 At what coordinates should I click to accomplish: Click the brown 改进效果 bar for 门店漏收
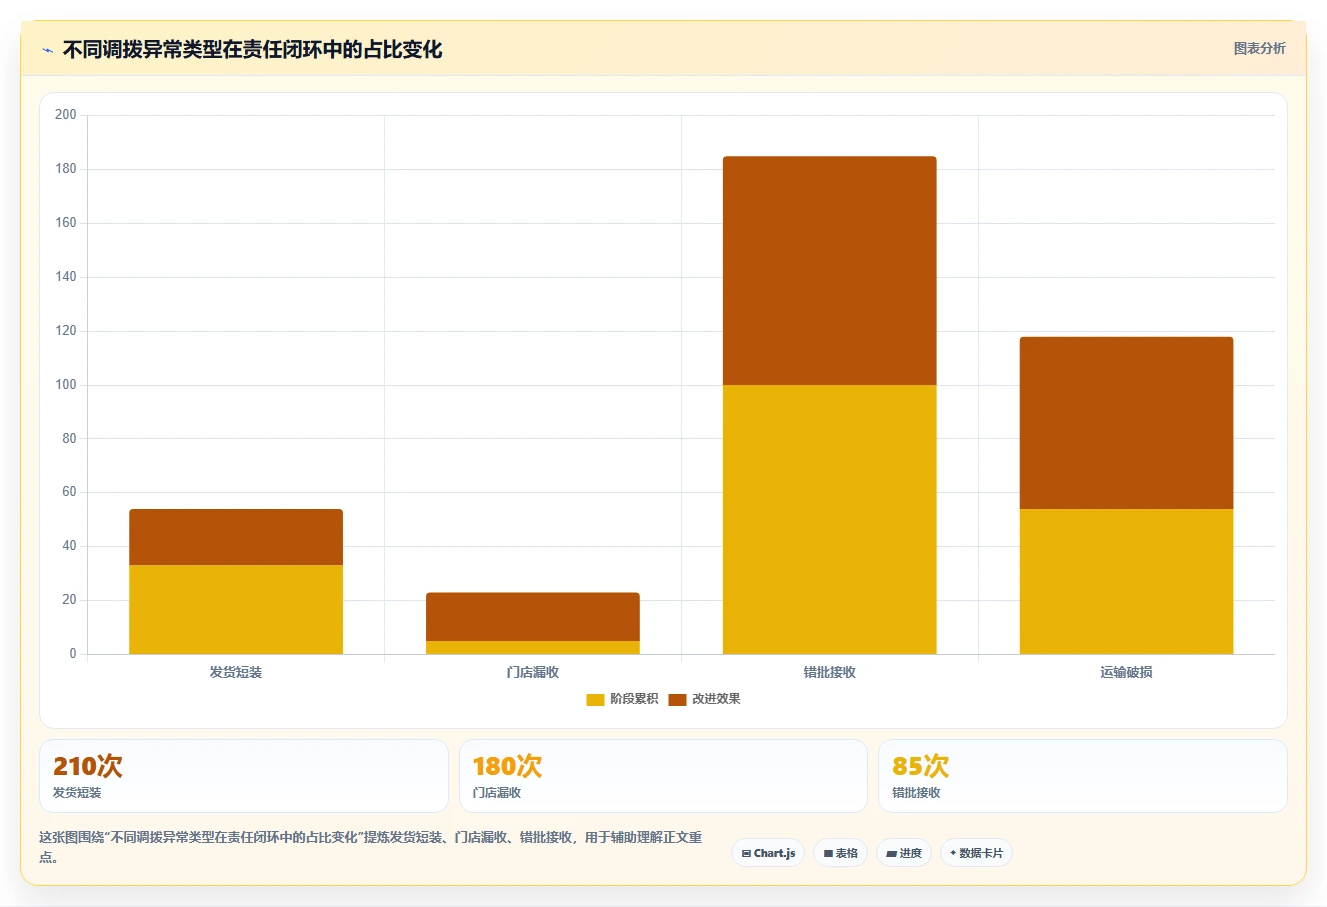point(533,617)
